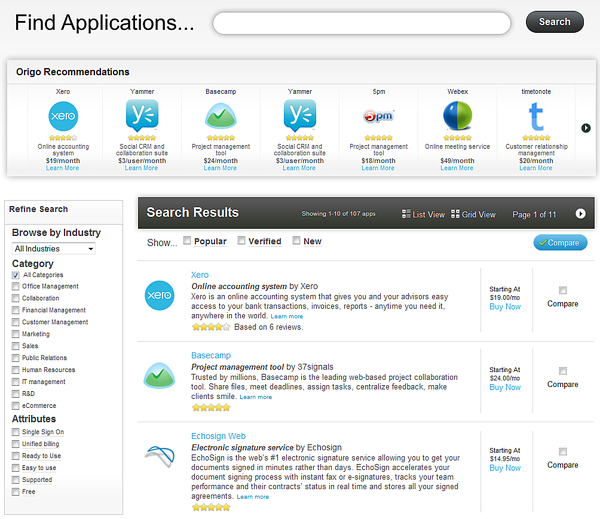Toggle the Popular filter checkbox
Image resolution: width=600 pixels, height=519 pixels.
(187, 240)
